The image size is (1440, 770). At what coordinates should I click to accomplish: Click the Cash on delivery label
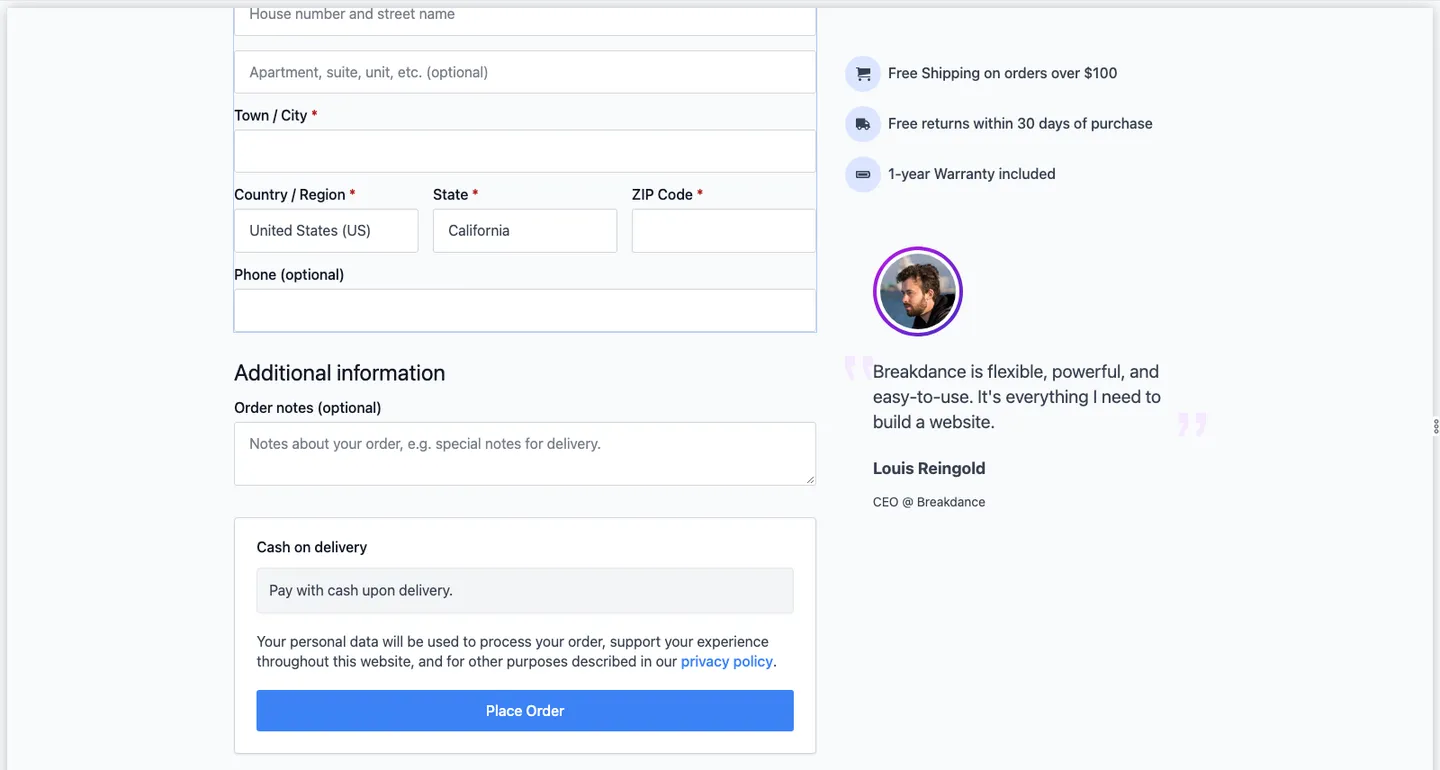click(312, 547)
